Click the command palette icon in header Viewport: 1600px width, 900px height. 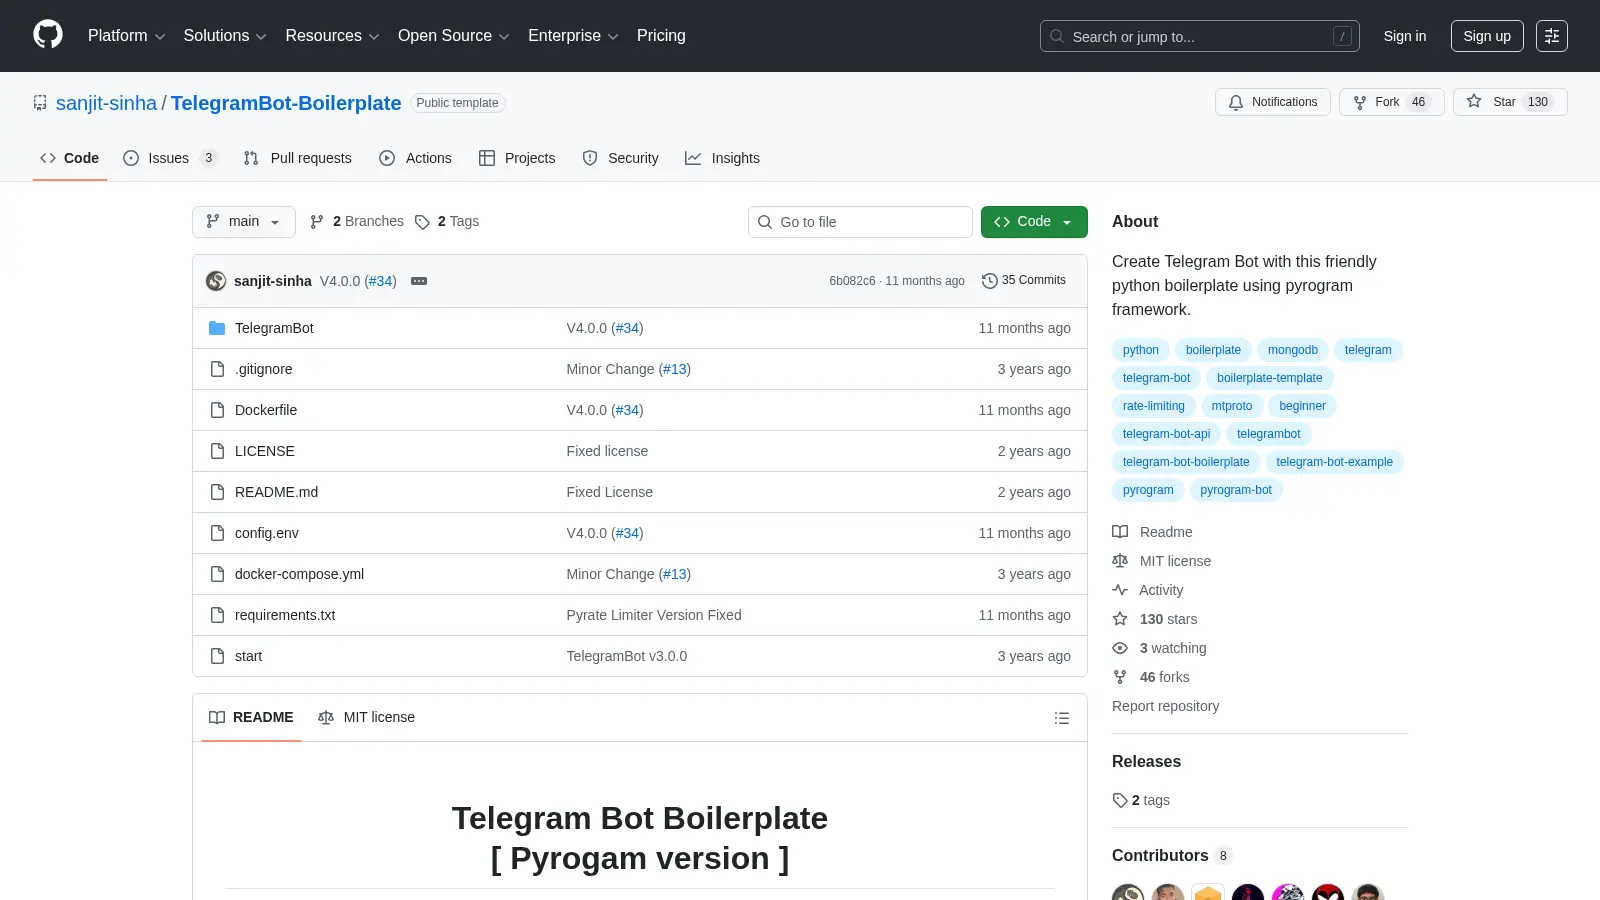(x=1552, y=36)
